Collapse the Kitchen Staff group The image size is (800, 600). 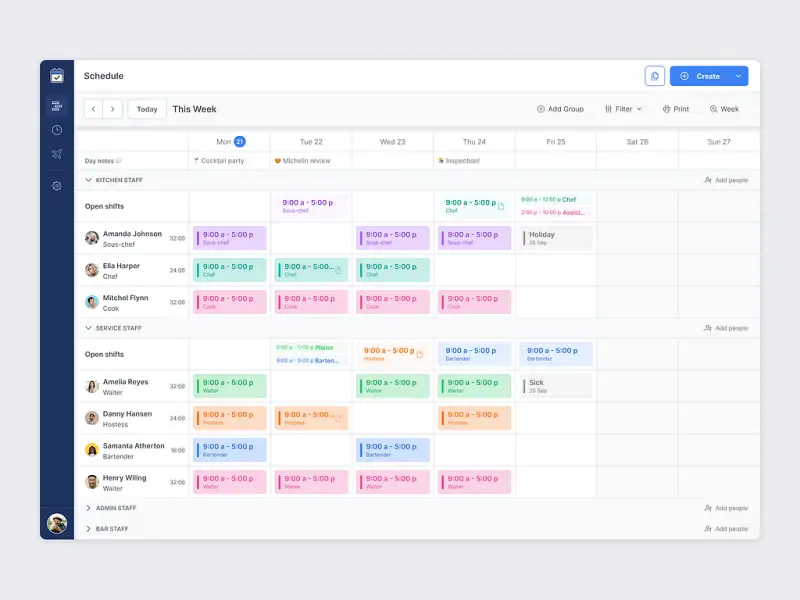tap(88, 180)
